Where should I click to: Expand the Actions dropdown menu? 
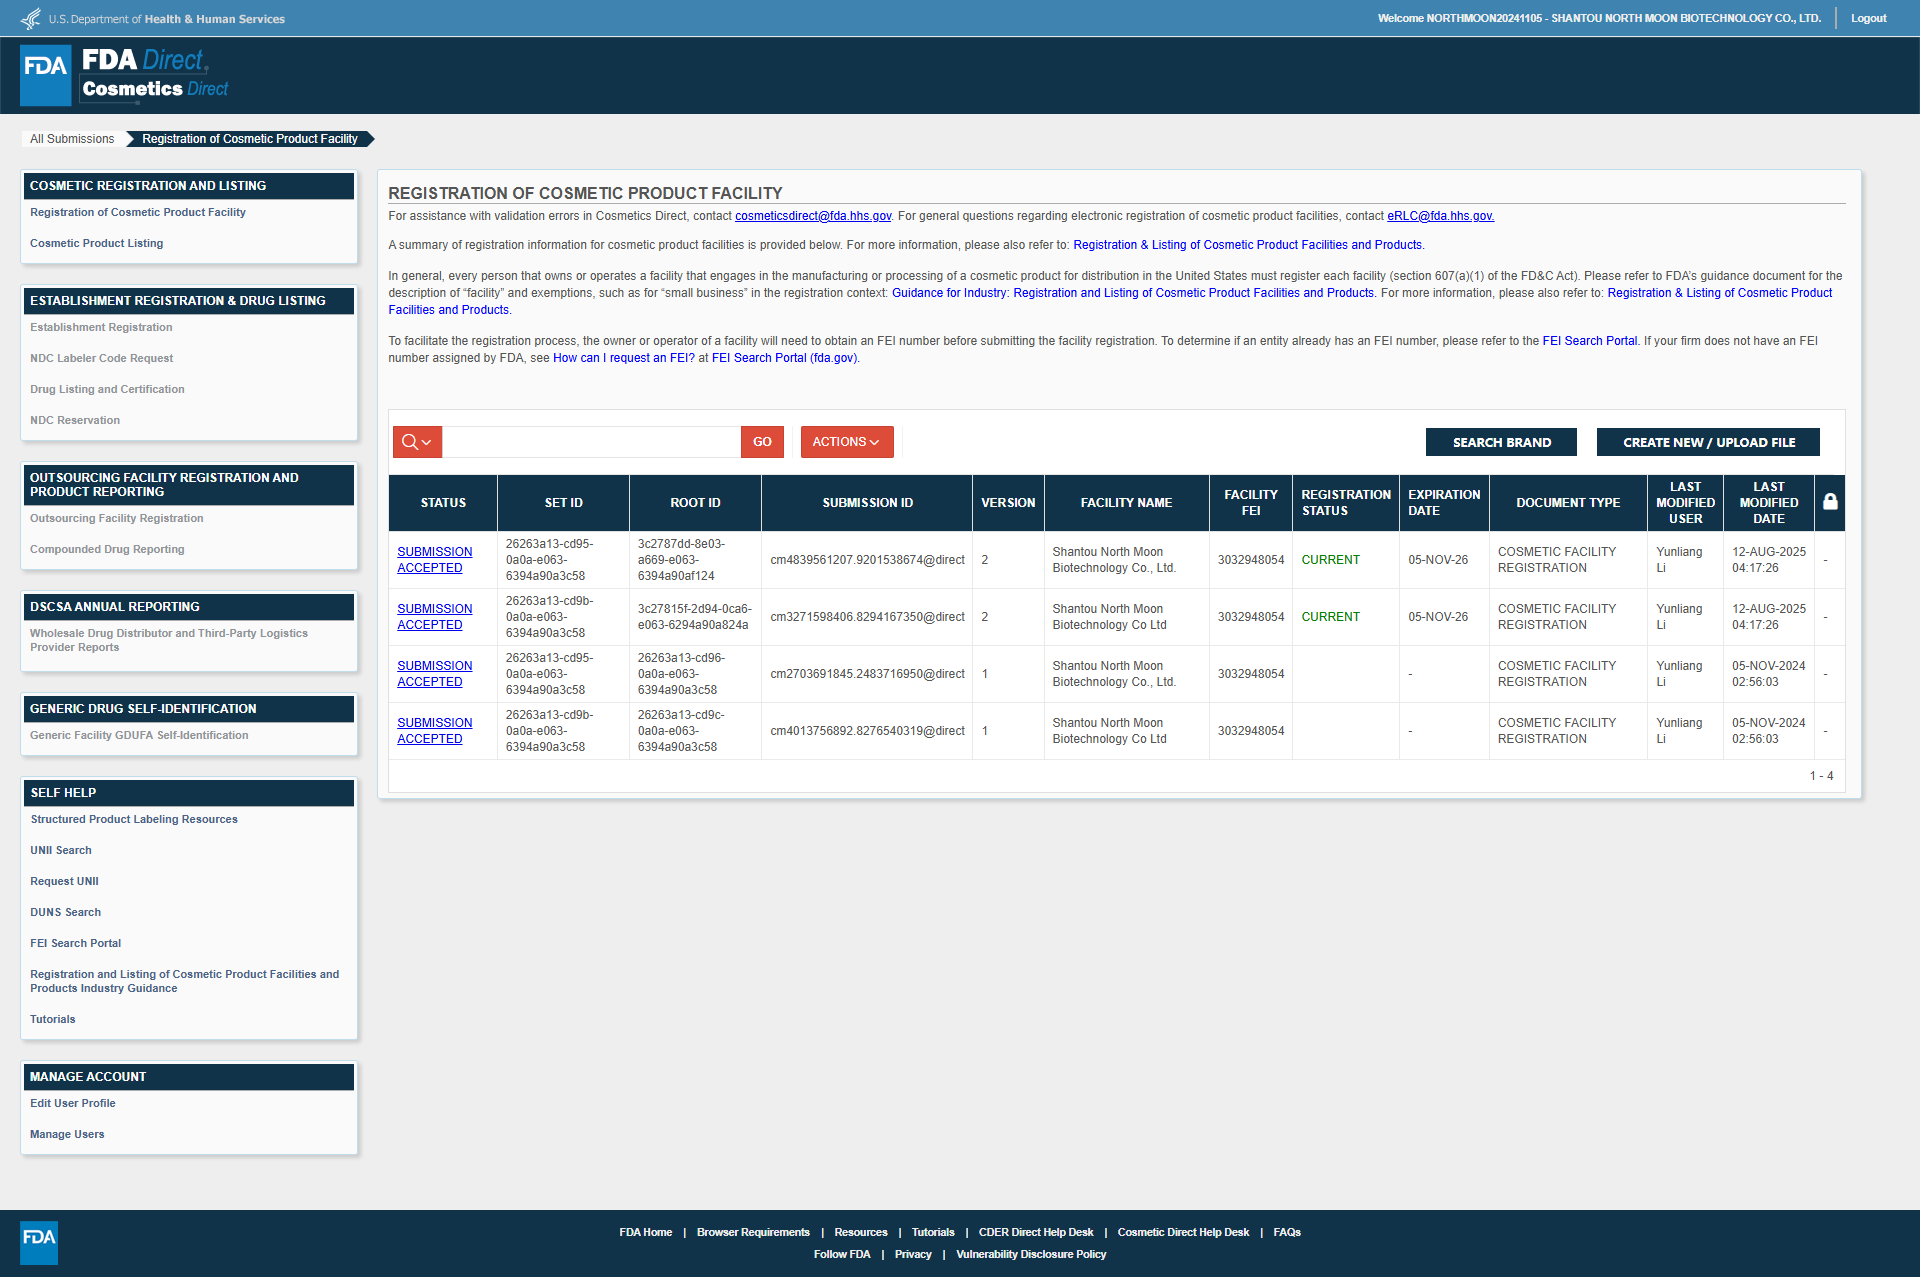[x=846, y=442]
